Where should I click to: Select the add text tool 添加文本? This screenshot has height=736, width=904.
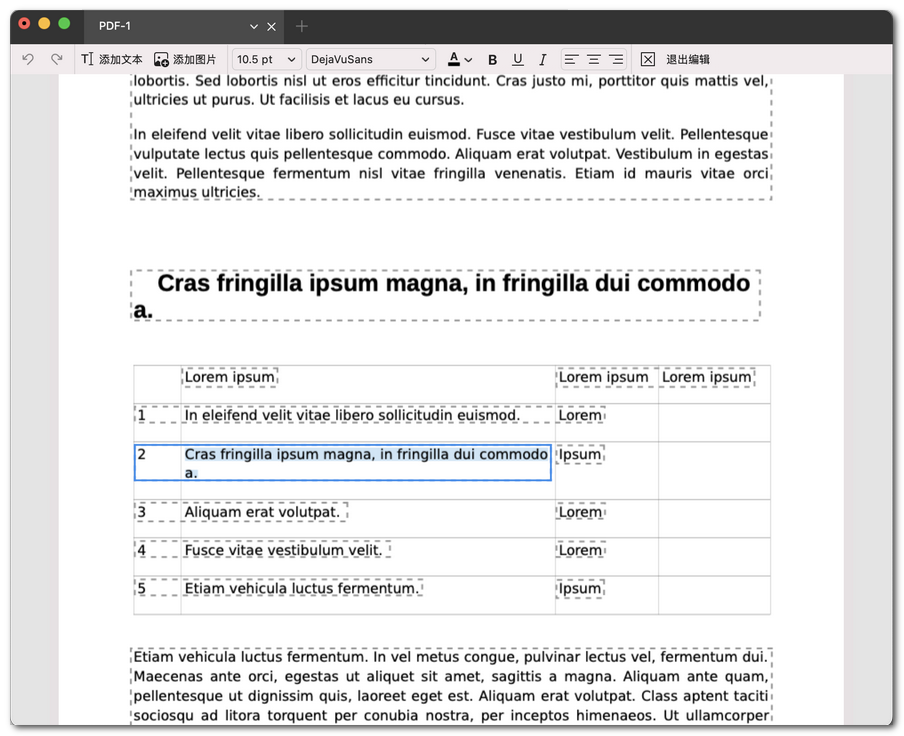coord(112,59)
